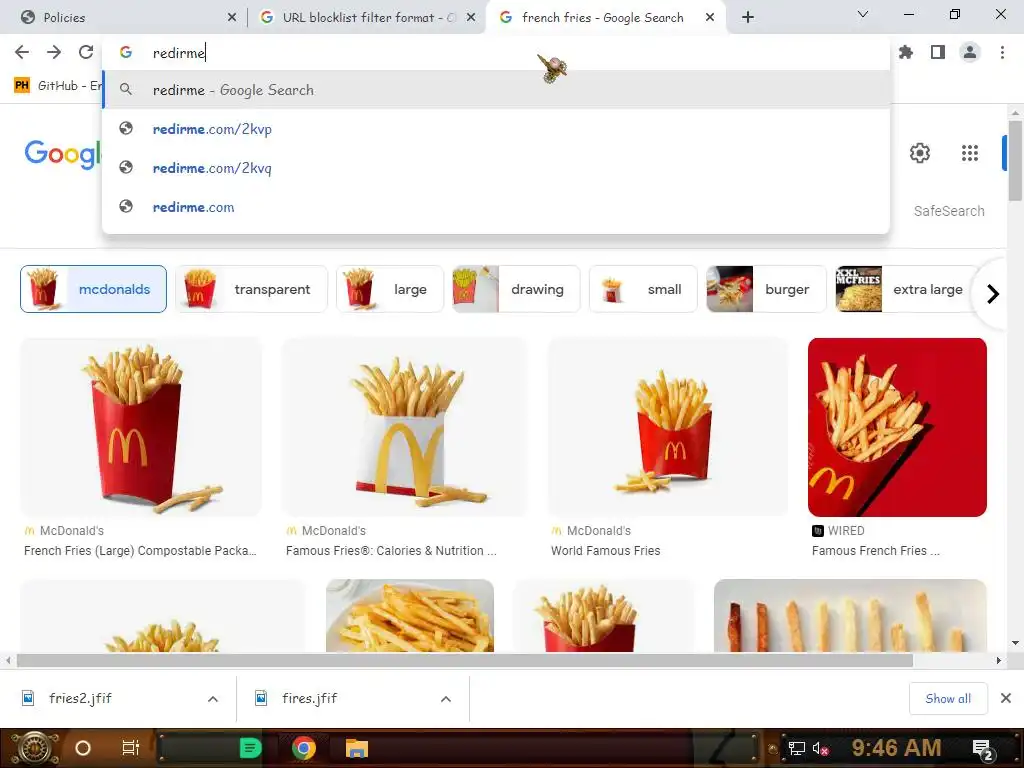
Task: Open the Chrome profile avatar
Action: (970, 52)
